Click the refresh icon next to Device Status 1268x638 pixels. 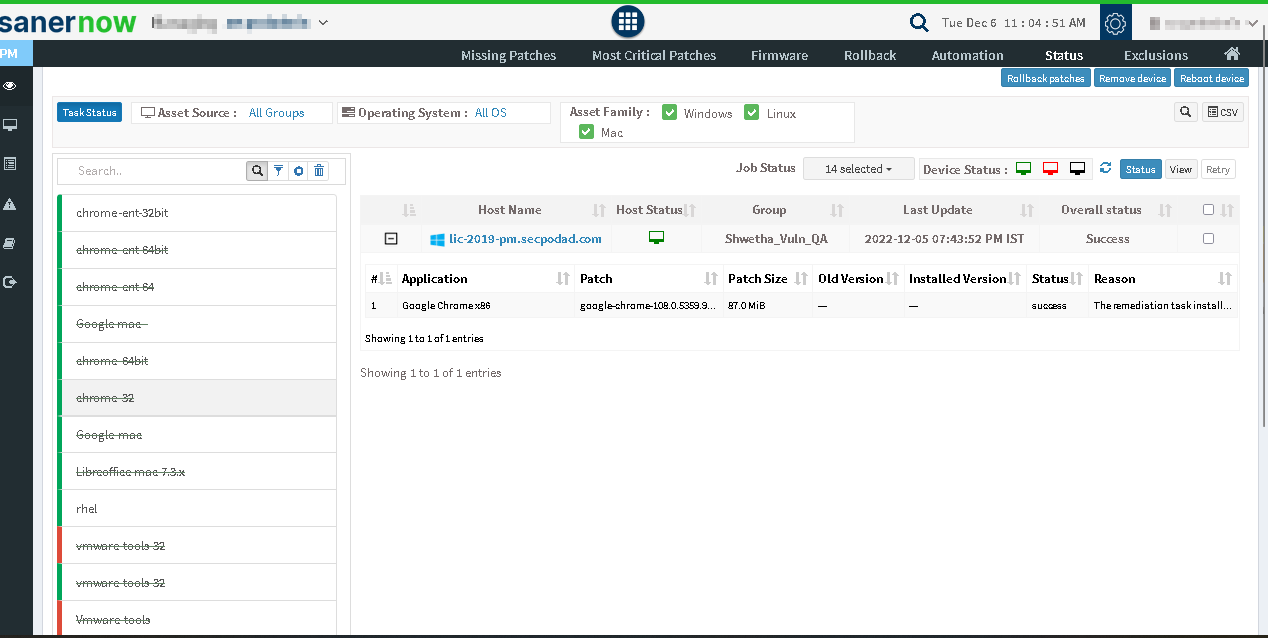1105,169
